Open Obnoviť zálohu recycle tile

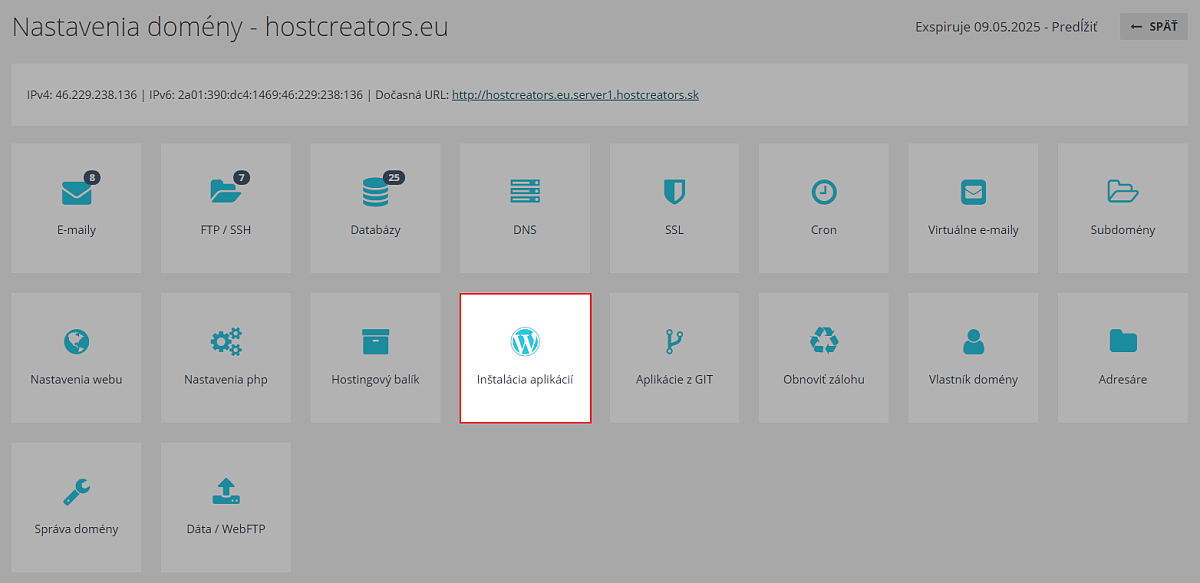point(824,358)
